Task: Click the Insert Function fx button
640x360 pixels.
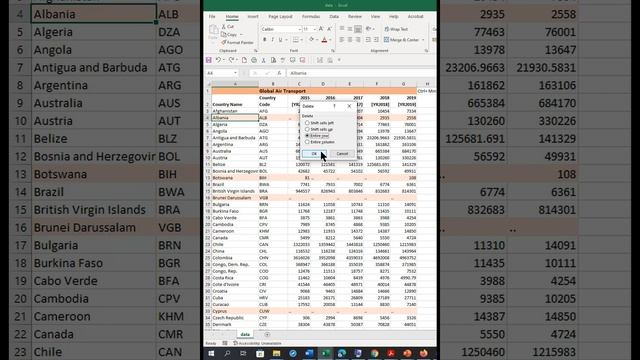Action: (x=279, y=73)
